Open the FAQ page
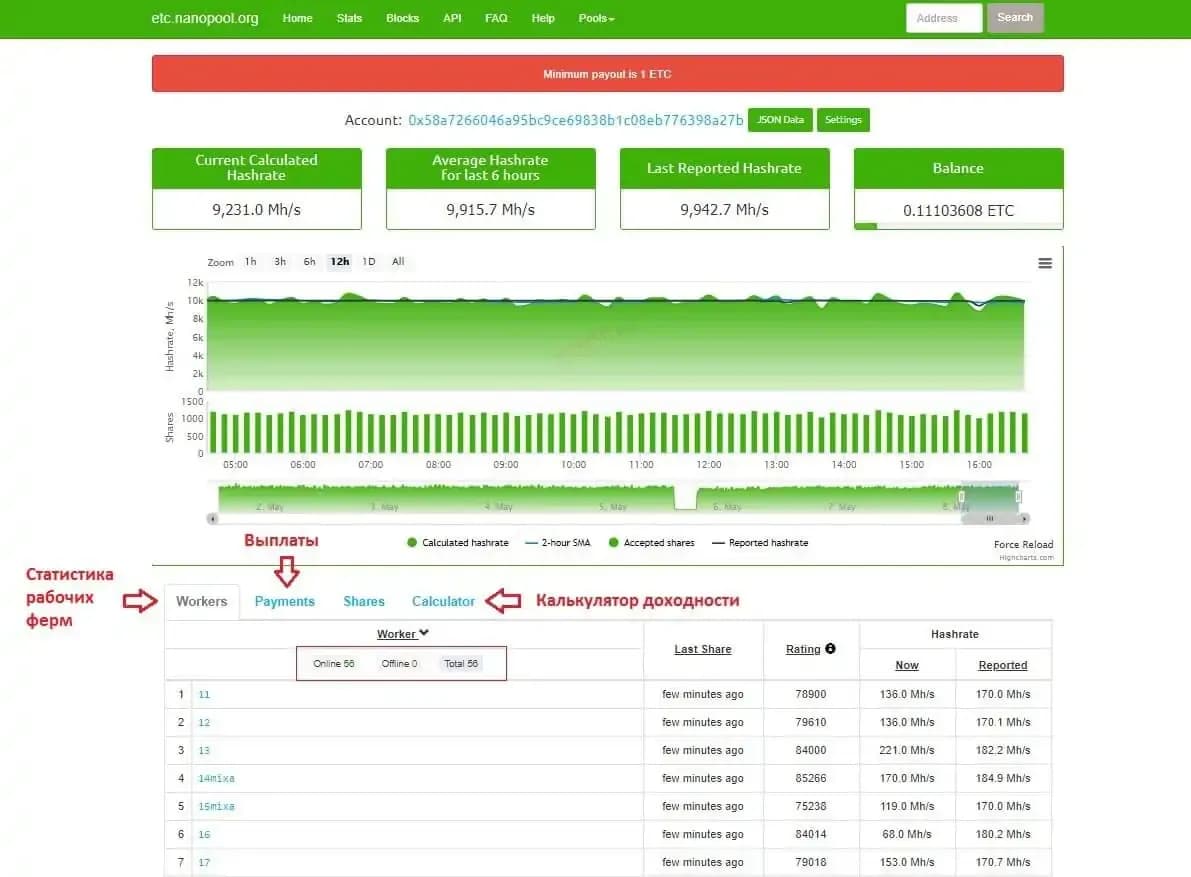Screen dimensions: 1191x877 point(496,18)
